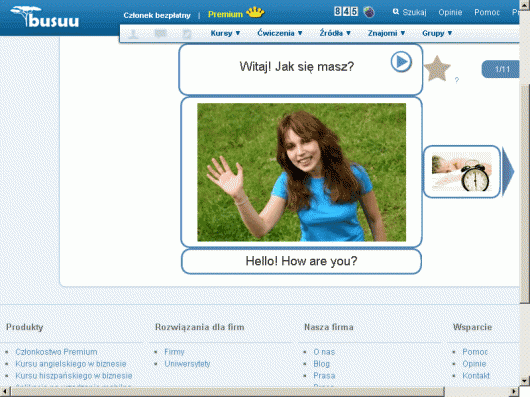The image size is (530, 397).
Task: Click the Rozwiązania dla firm heading
Action: coord(200,327)
